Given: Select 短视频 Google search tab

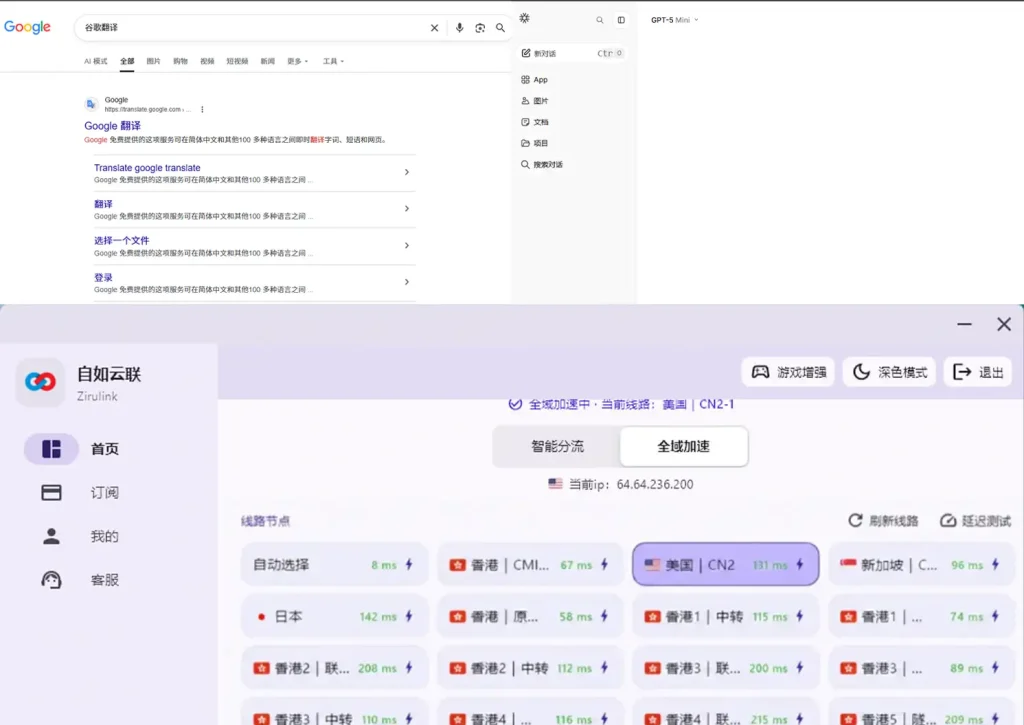Looking at the screenshot, I should coord(237,61).
